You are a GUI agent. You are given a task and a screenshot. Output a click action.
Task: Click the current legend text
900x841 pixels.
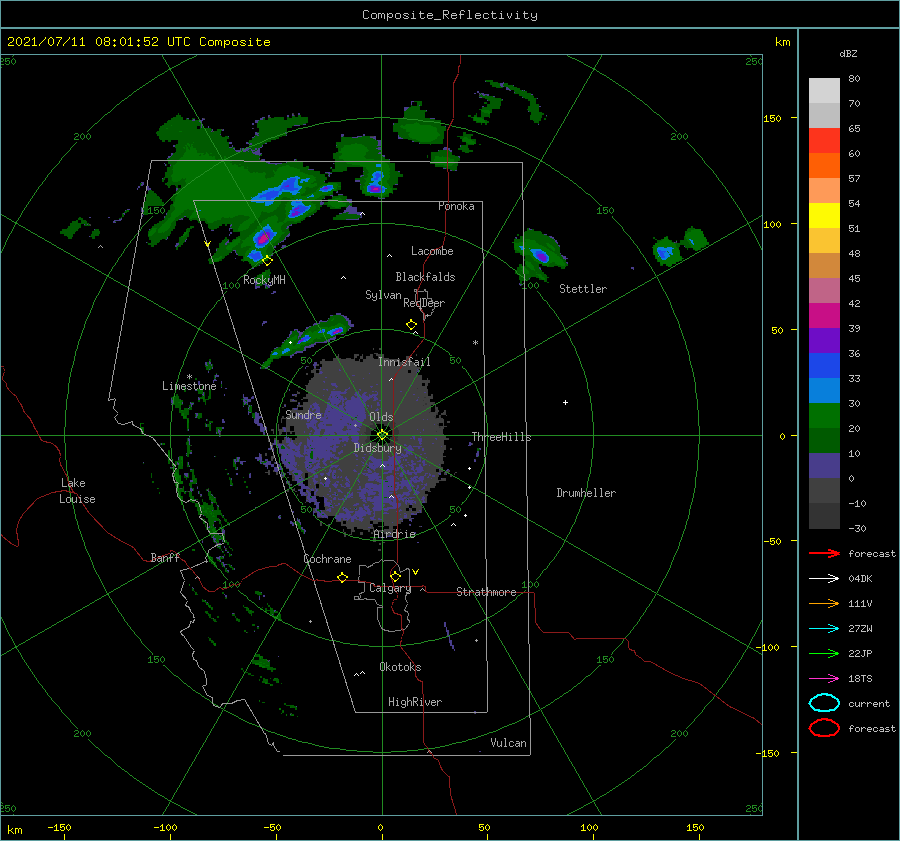pos(869,703)
